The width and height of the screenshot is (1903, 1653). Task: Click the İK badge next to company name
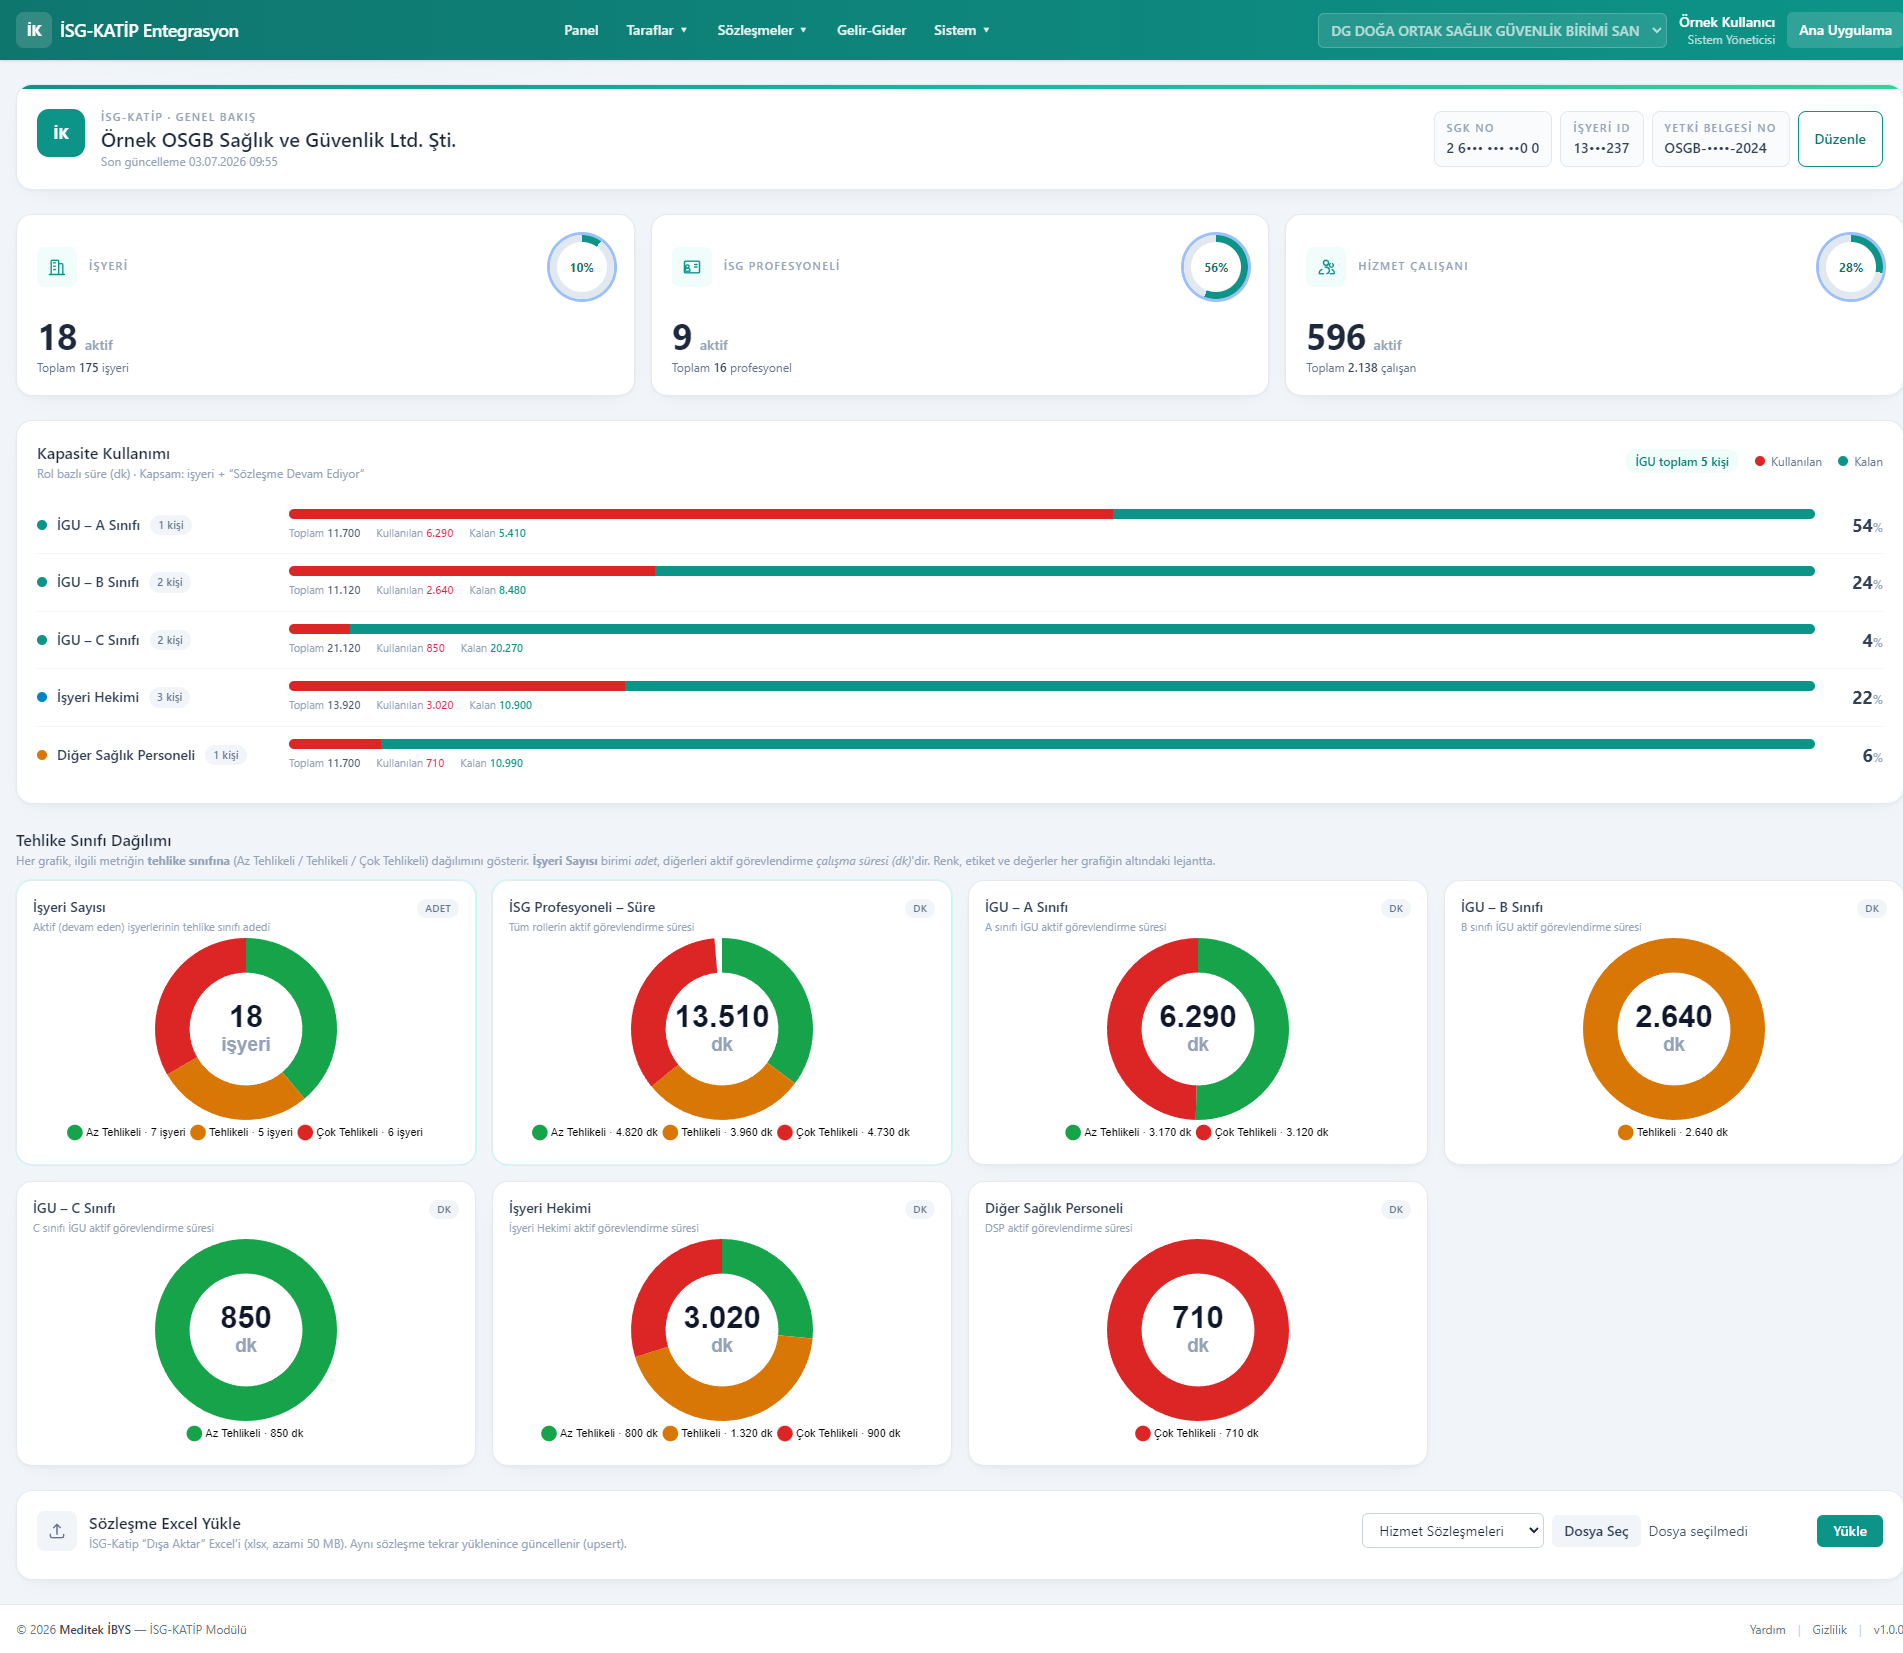click(61, 133)
